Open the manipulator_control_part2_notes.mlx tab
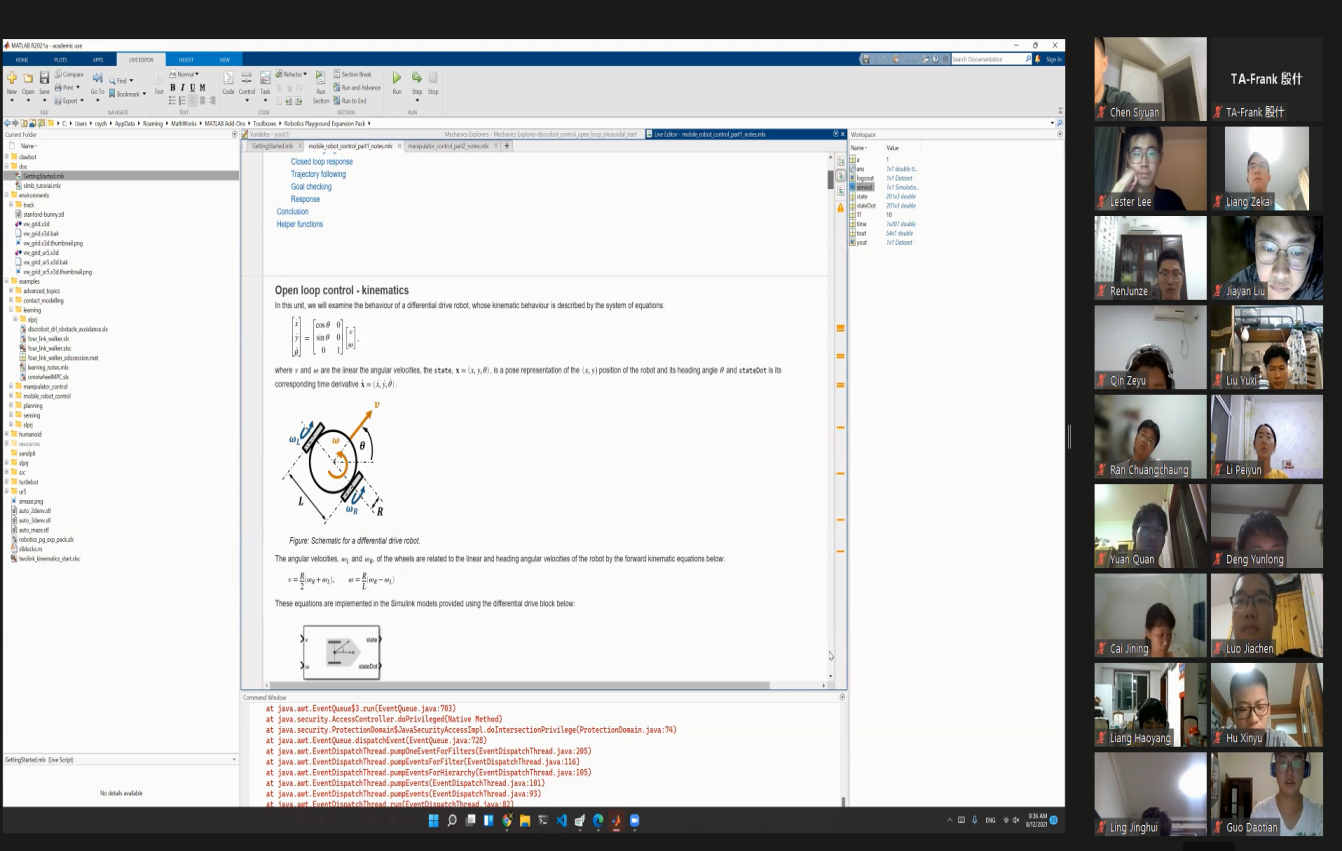Screen dimensions: 1342x851 pyautogui.click(x=448, y=146)
